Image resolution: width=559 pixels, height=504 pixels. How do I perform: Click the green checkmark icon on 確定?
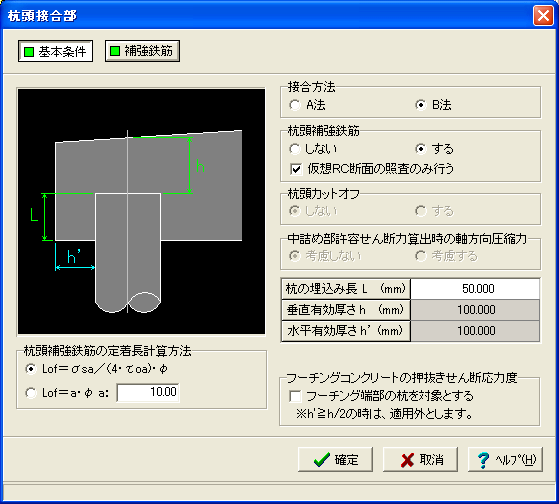click(322, 460)
